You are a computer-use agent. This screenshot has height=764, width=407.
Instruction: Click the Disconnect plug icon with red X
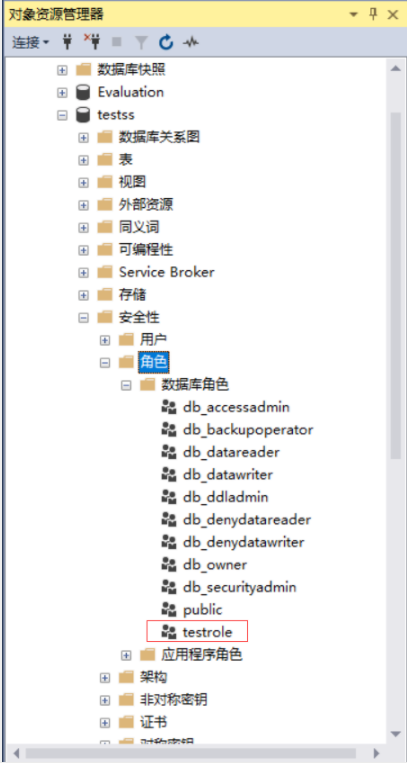92,42
